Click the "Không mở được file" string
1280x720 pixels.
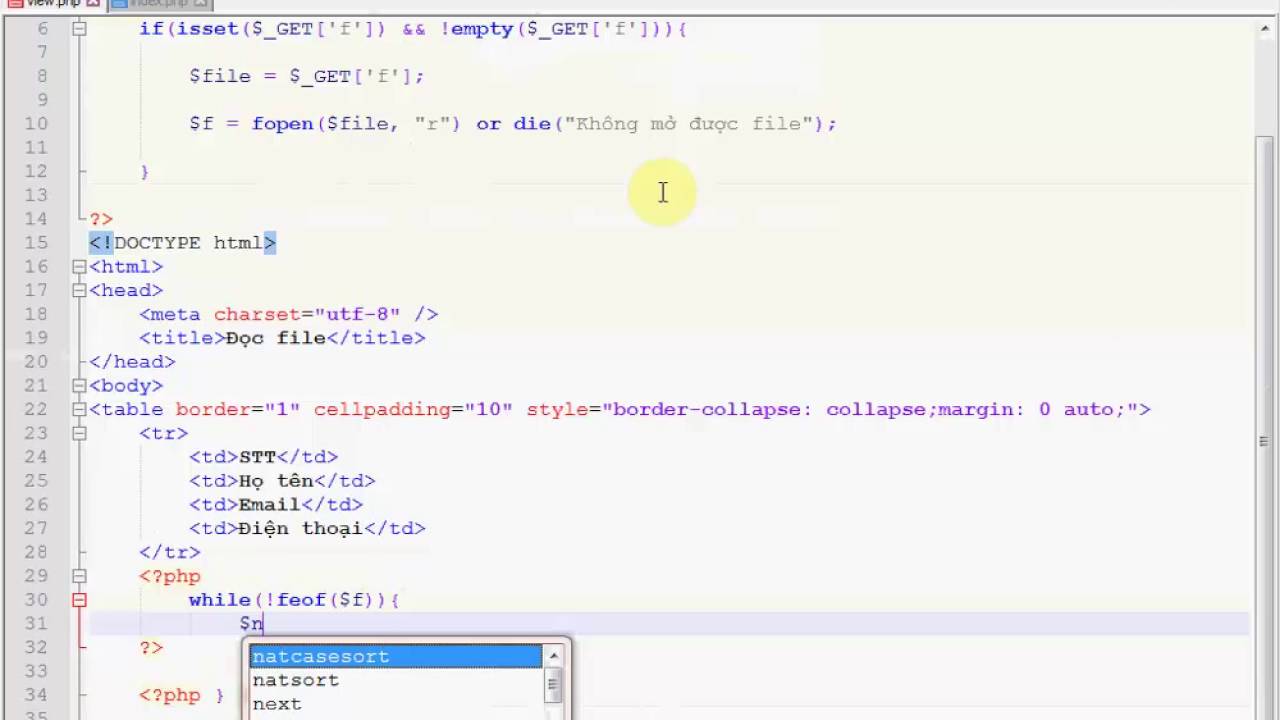(690, 124)
